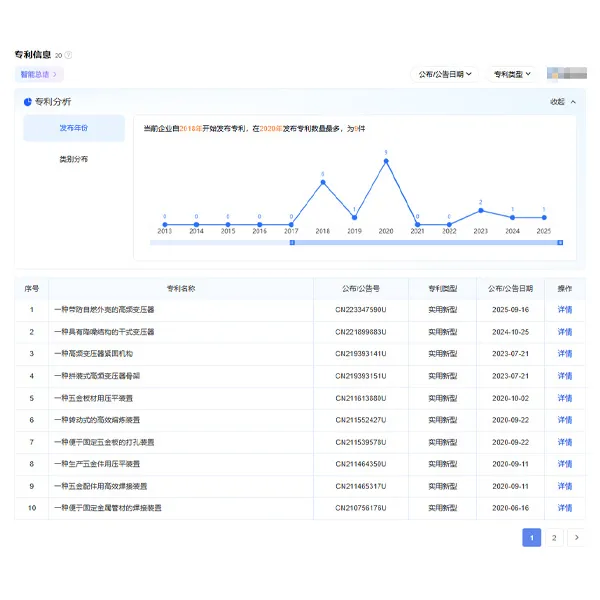Select the 发布年份 tab

click(x=74, y=128)
